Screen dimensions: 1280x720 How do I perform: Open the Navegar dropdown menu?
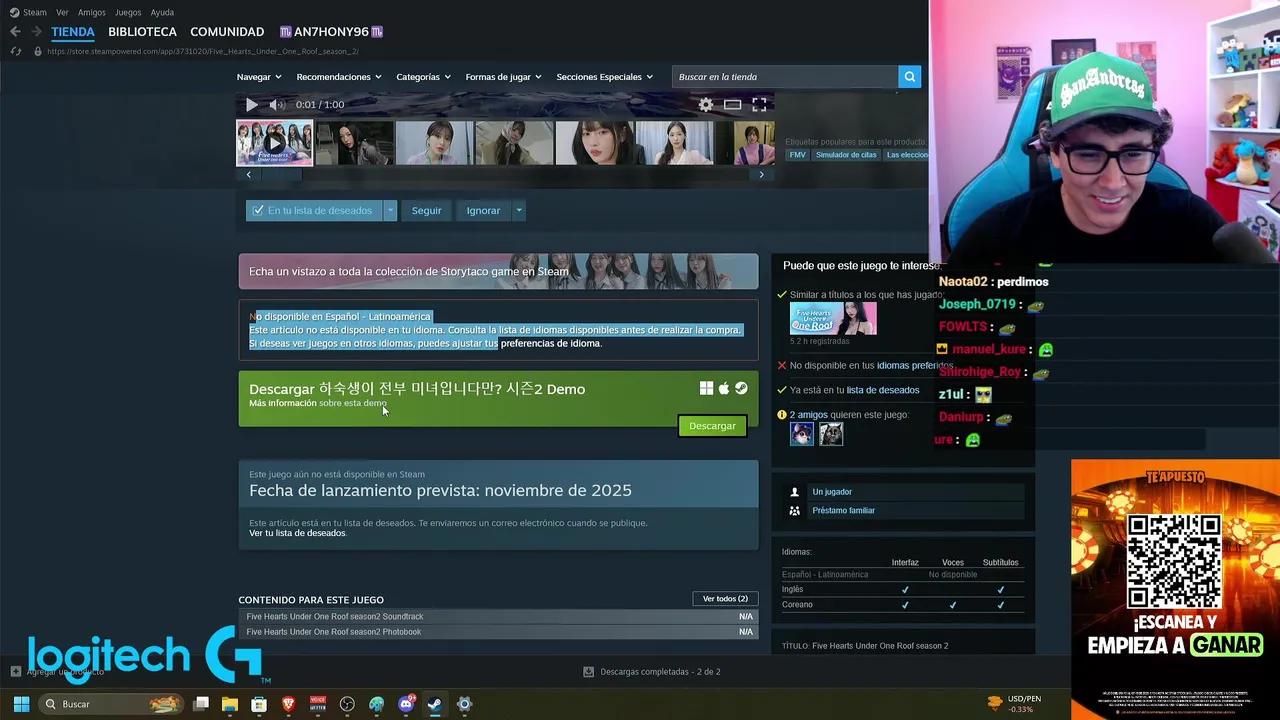[259, 77]
